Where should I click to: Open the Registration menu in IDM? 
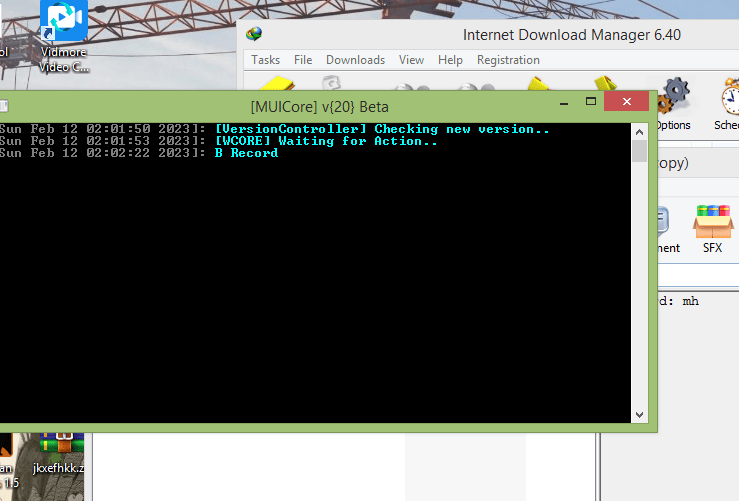coord(508,60)
